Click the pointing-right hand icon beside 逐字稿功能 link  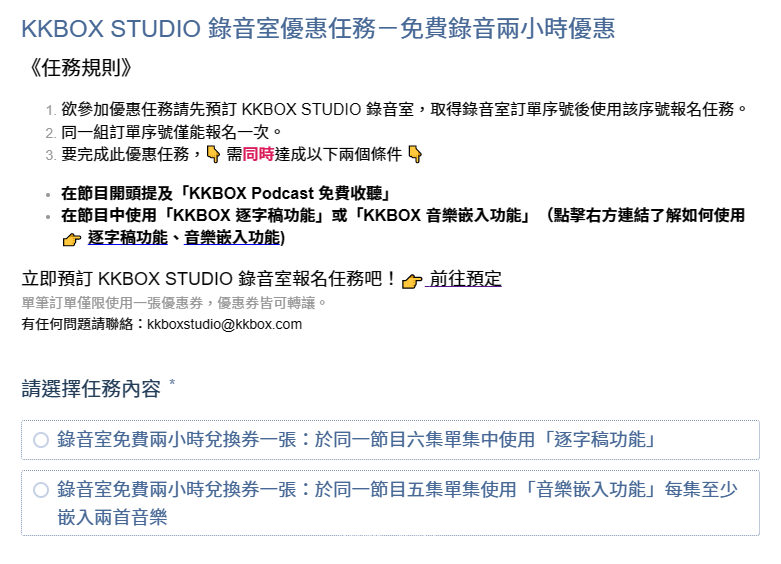72,240
